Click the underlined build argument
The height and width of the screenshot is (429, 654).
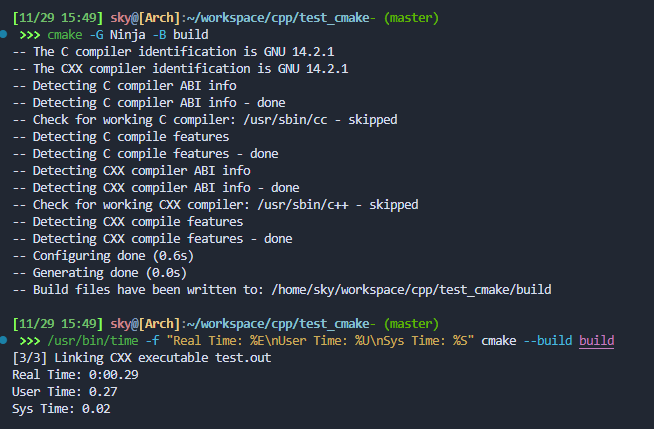596,340
